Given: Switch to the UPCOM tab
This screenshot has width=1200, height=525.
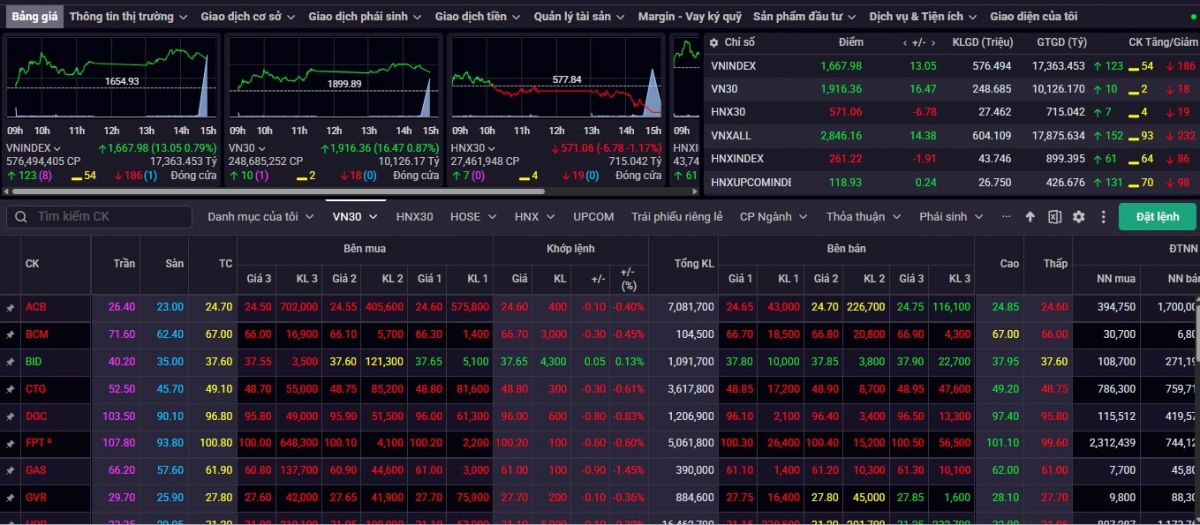Looking at the screenshot, I should pos(593,217).
